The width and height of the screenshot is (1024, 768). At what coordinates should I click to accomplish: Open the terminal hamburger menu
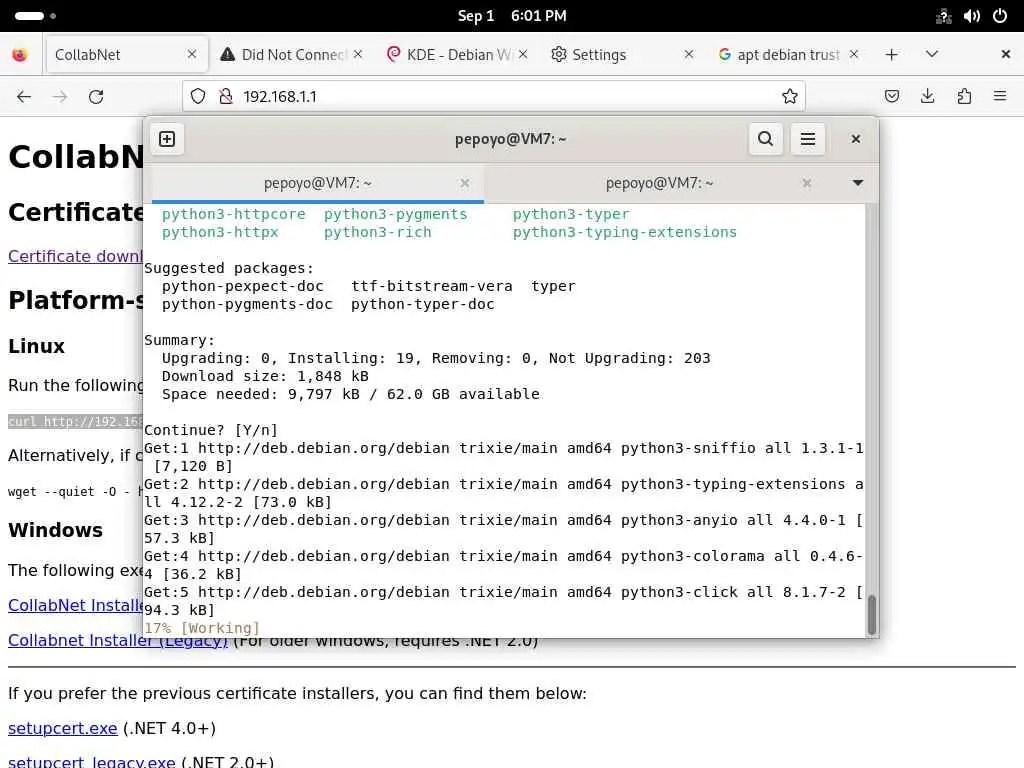tap(808, 139)
